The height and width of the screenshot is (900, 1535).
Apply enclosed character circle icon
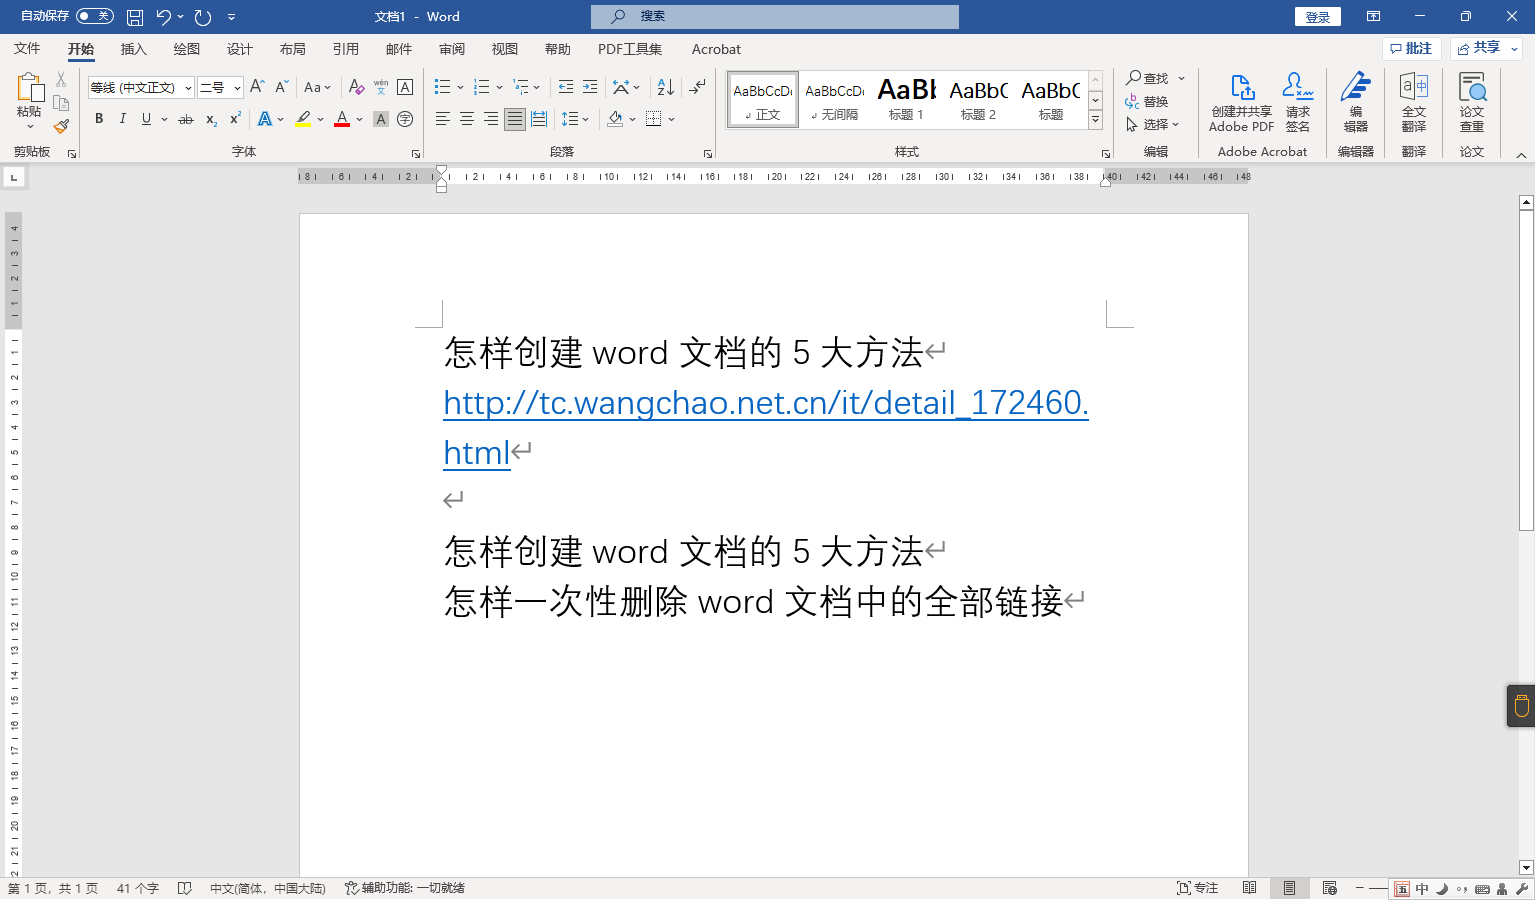point(405,119)
